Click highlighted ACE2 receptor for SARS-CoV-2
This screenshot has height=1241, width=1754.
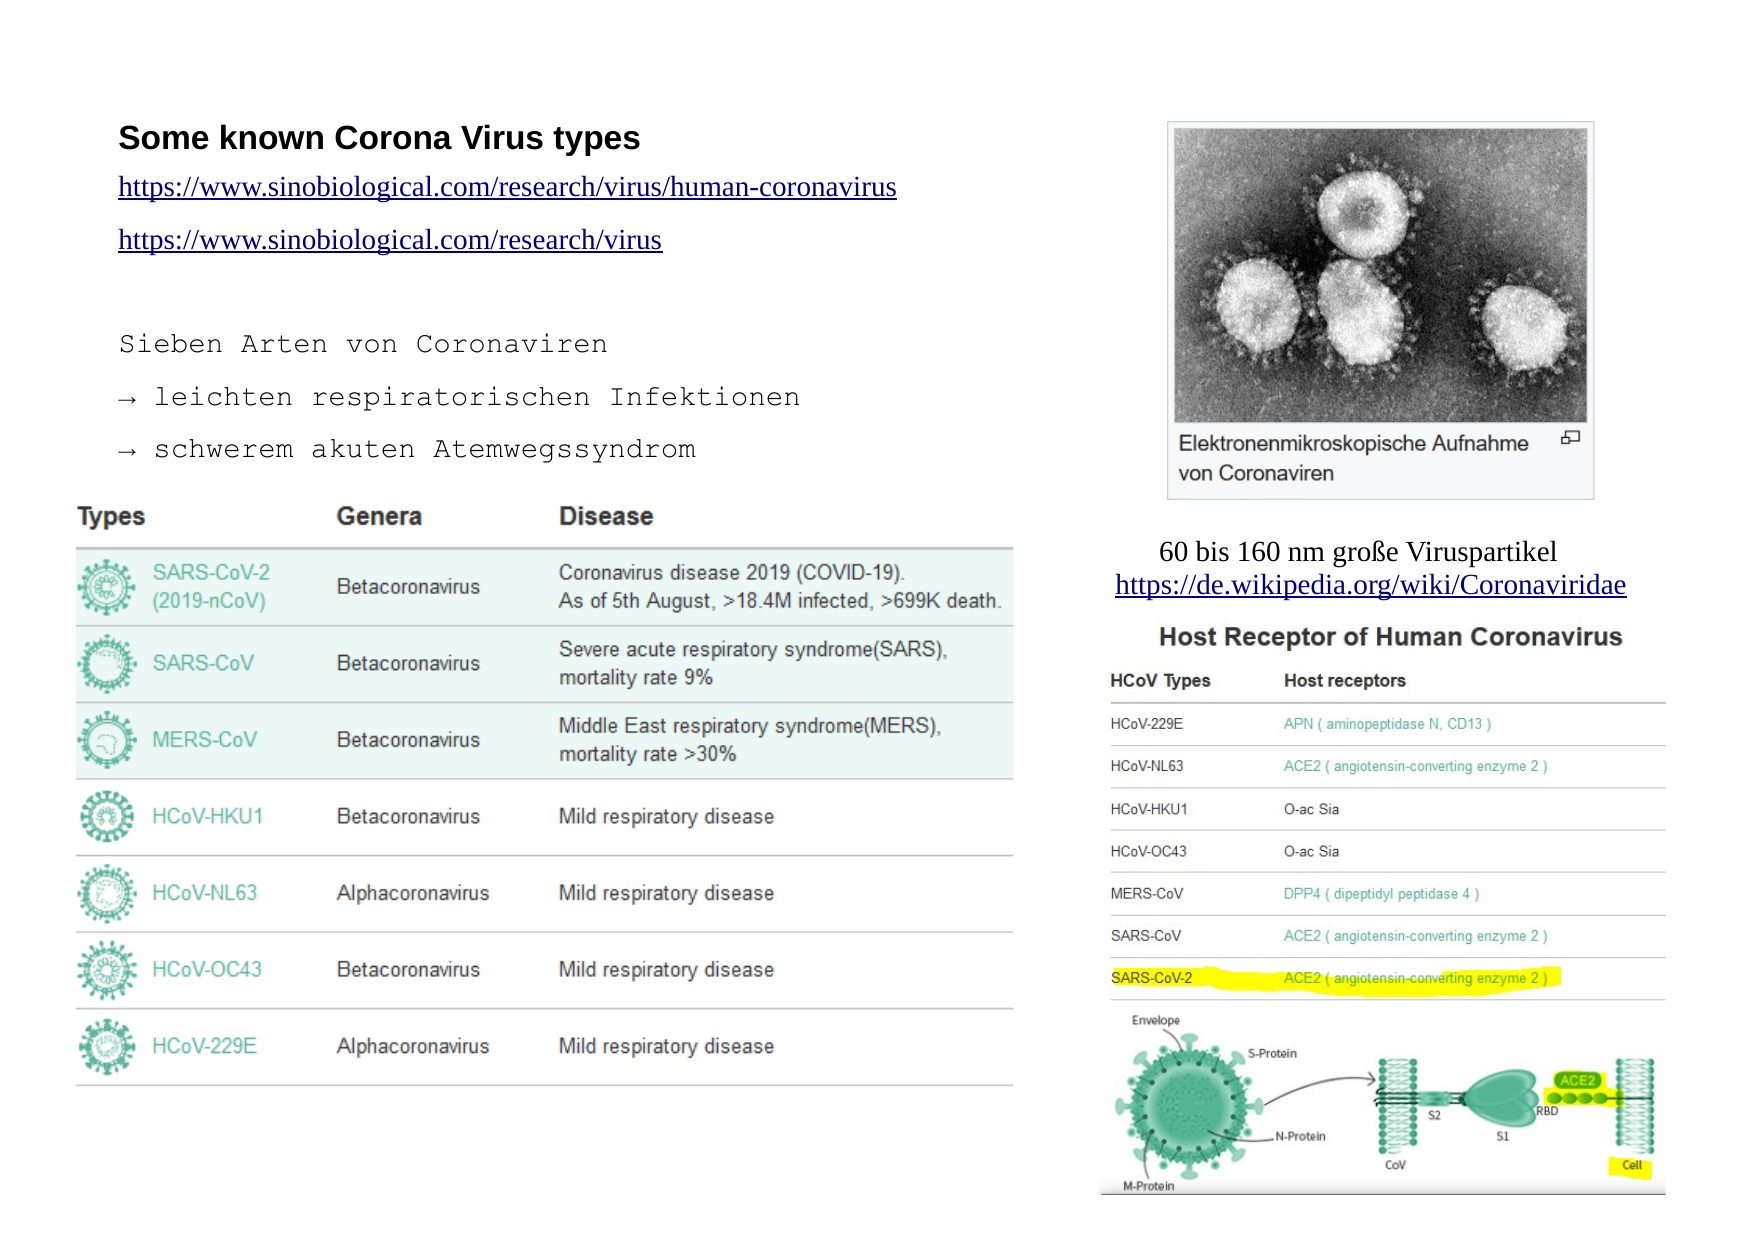coord(1414,978)
